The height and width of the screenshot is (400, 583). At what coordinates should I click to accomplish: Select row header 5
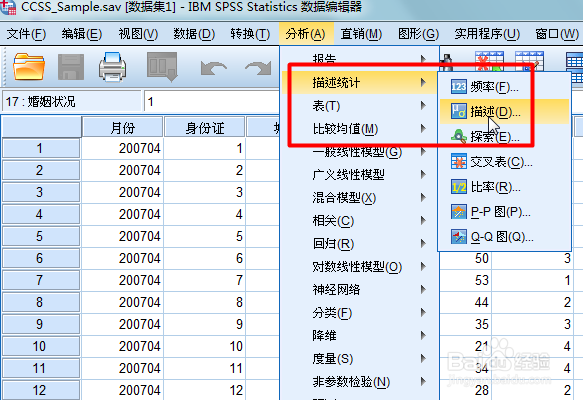click(x=41, y=236)
